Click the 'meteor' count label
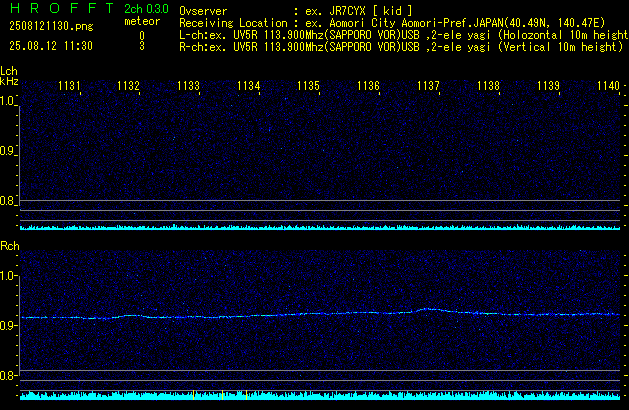This screenshot has height=410, width=629. coord(142,21)
